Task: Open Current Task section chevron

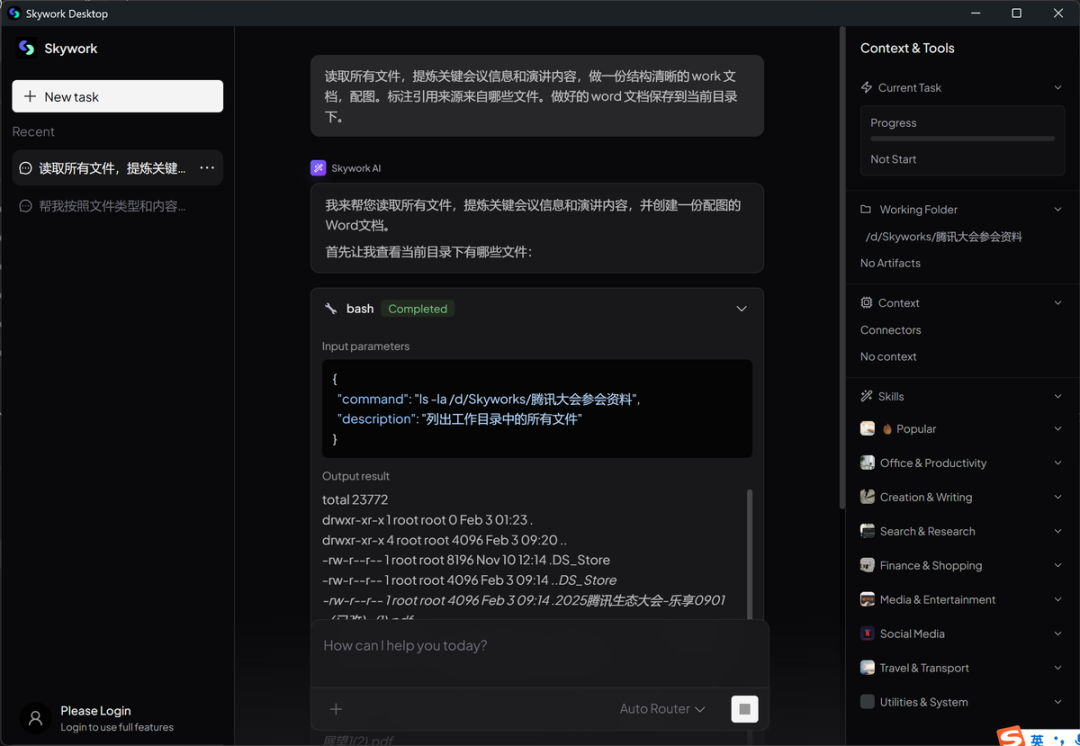Action: [1058, 87]
